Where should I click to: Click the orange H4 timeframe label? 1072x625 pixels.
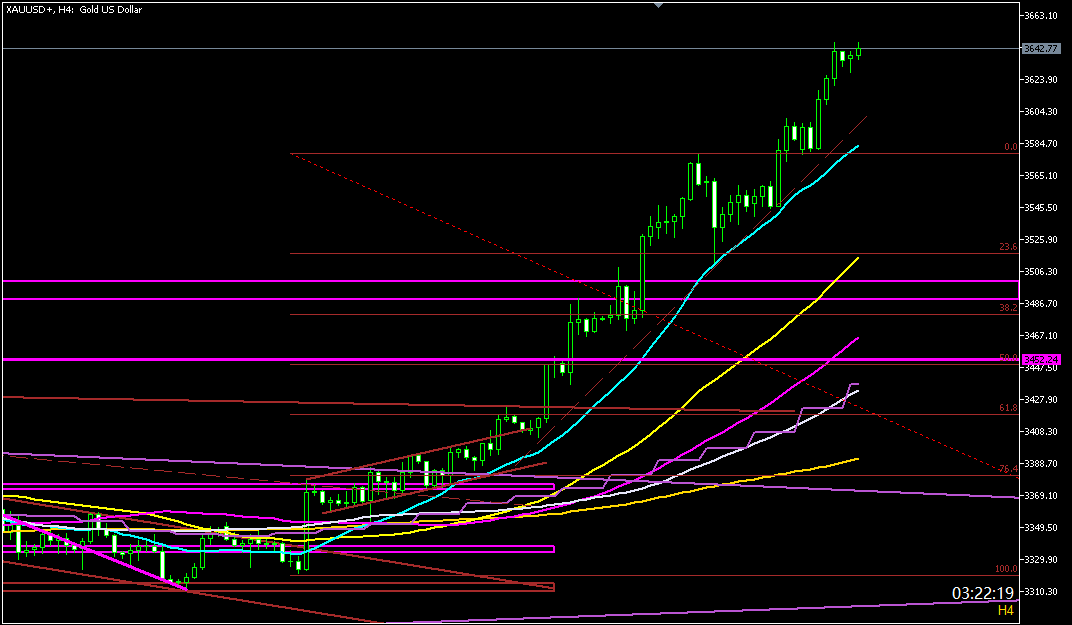click(1006, 609)
